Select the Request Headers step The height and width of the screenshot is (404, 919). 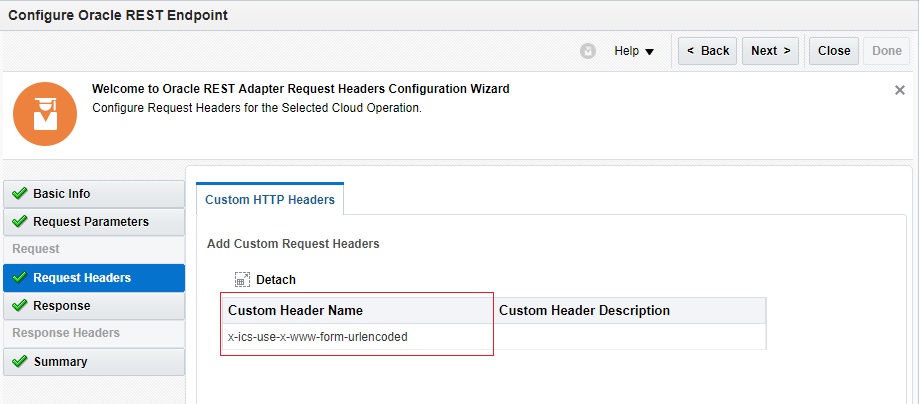point(94,278)
